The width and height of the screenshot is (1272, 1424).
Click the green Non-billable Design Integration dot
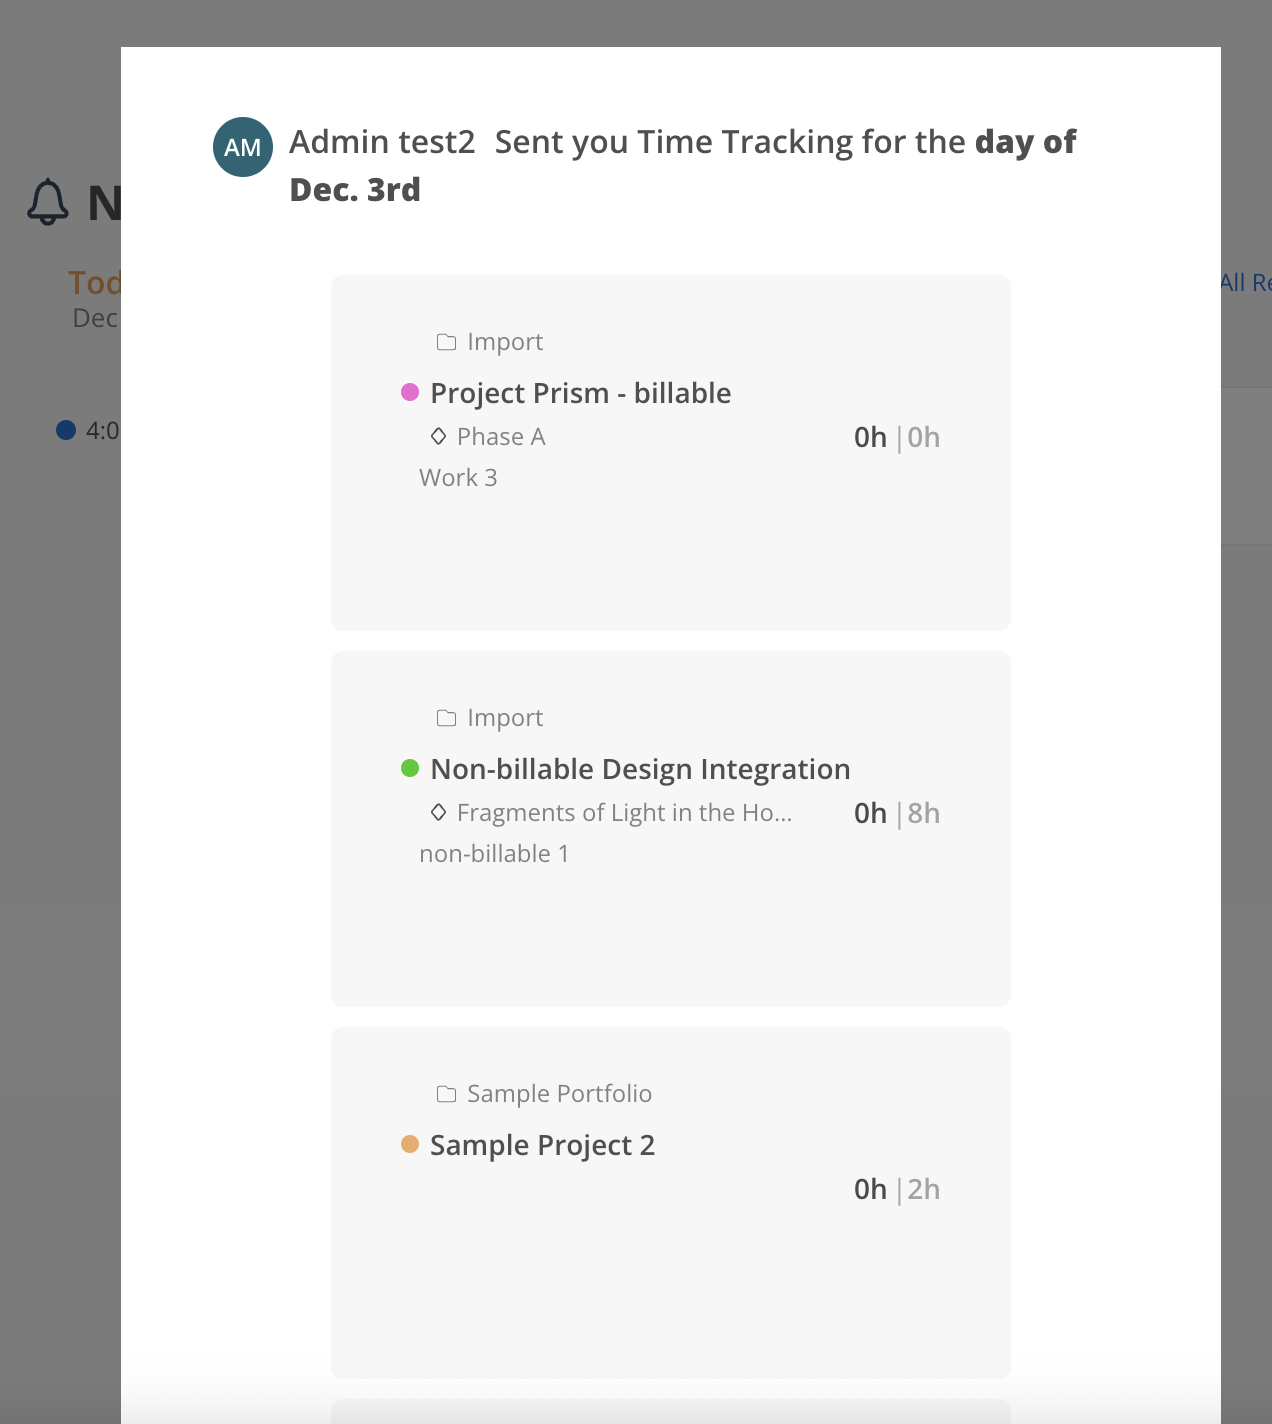coord(410,768)
